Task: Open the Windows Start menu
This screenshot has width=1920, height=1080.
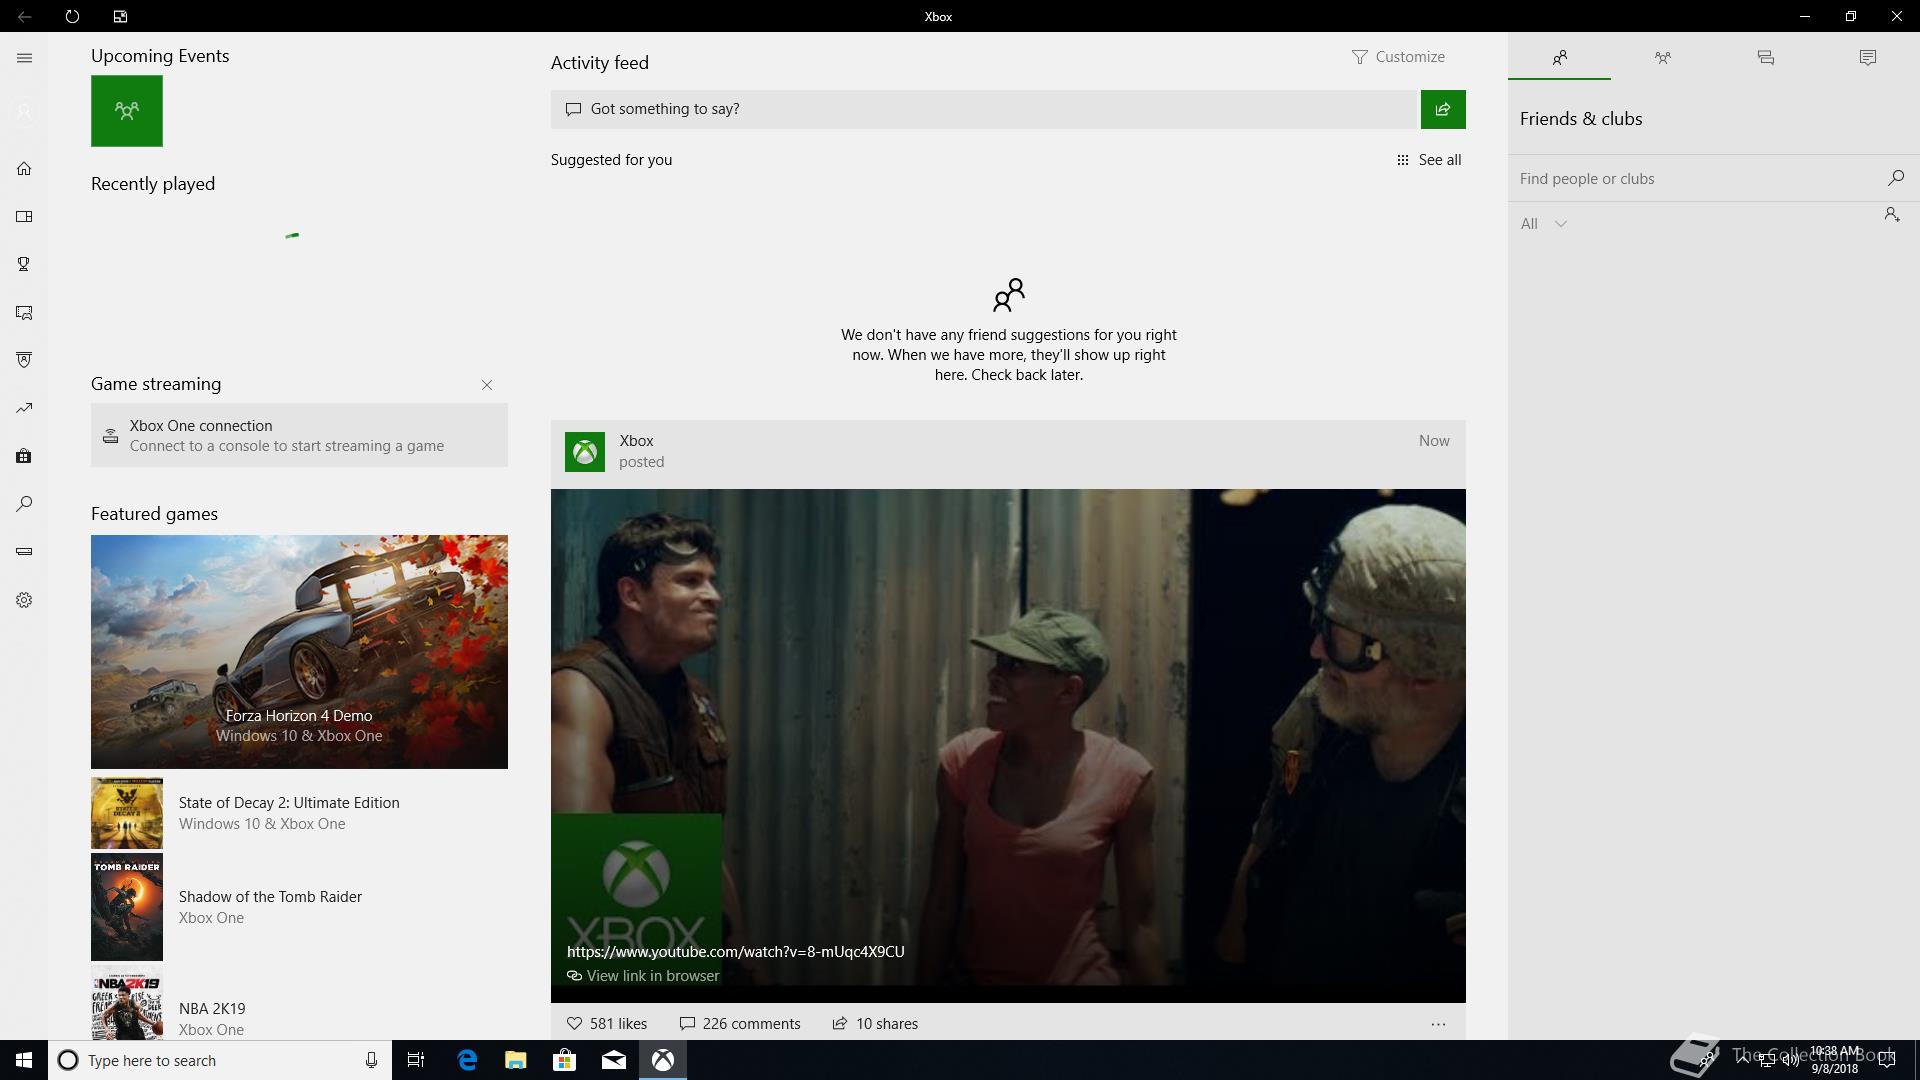Action: 24,1060
